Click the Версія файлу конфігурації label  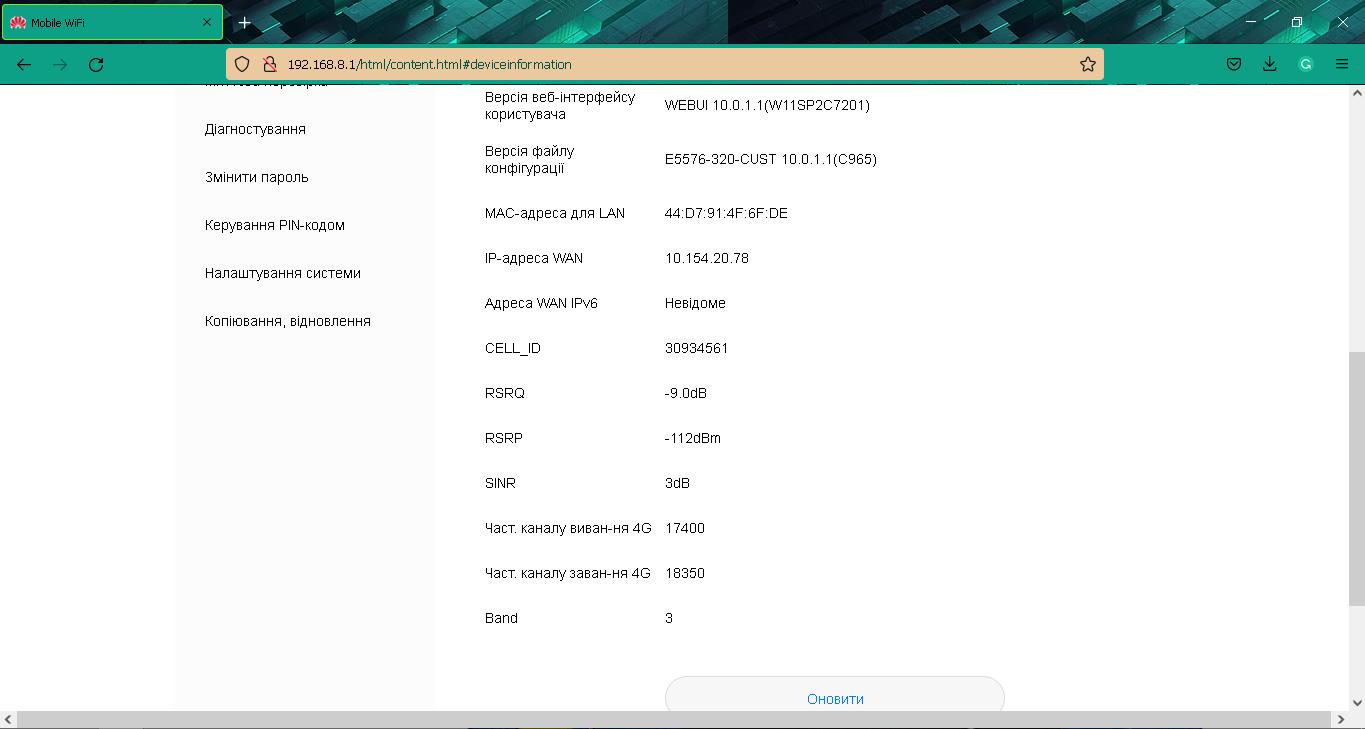coord(530,159)
